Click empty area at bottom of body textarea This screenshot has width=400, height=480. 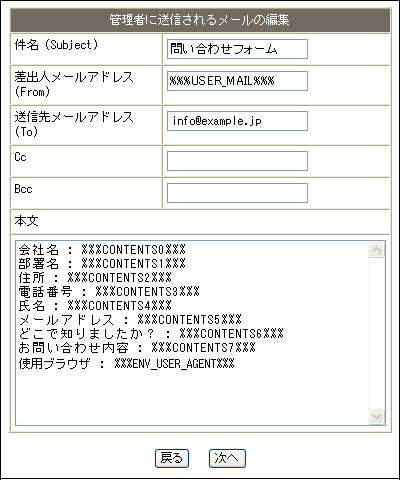coord(192,398)
